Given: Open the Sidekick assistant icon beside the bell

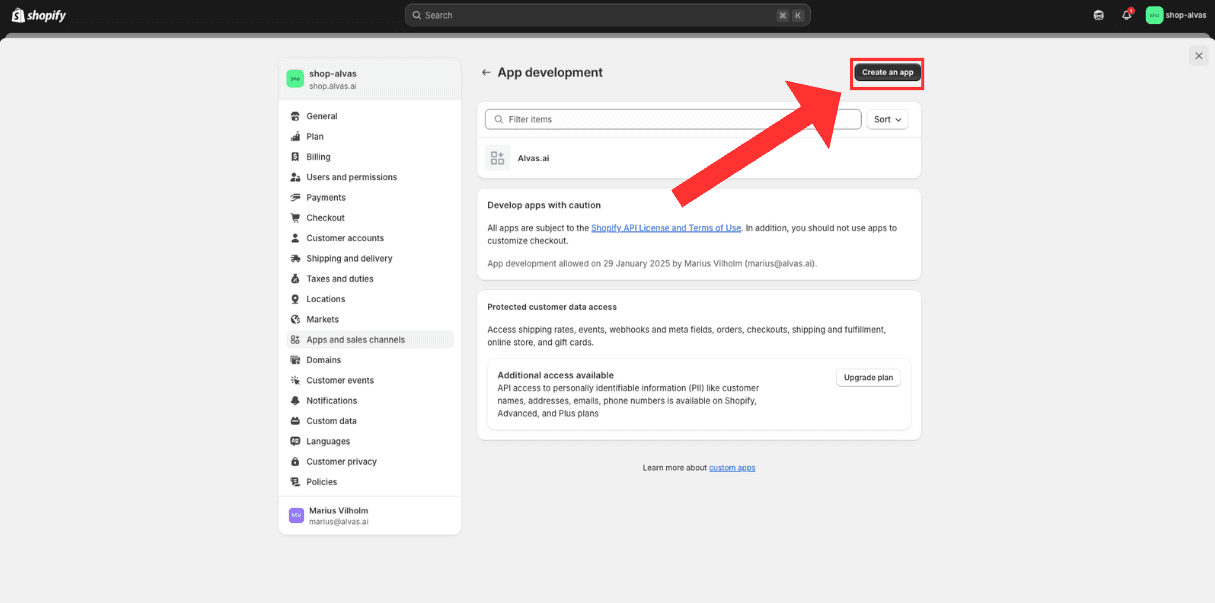Looking at the screenshot, I should [x=1099, y=15].
